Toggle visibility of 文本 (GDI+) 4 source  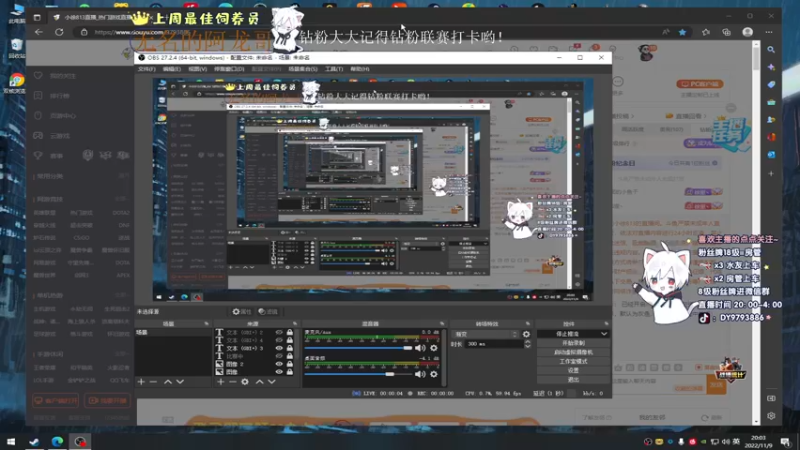point(279,340)
